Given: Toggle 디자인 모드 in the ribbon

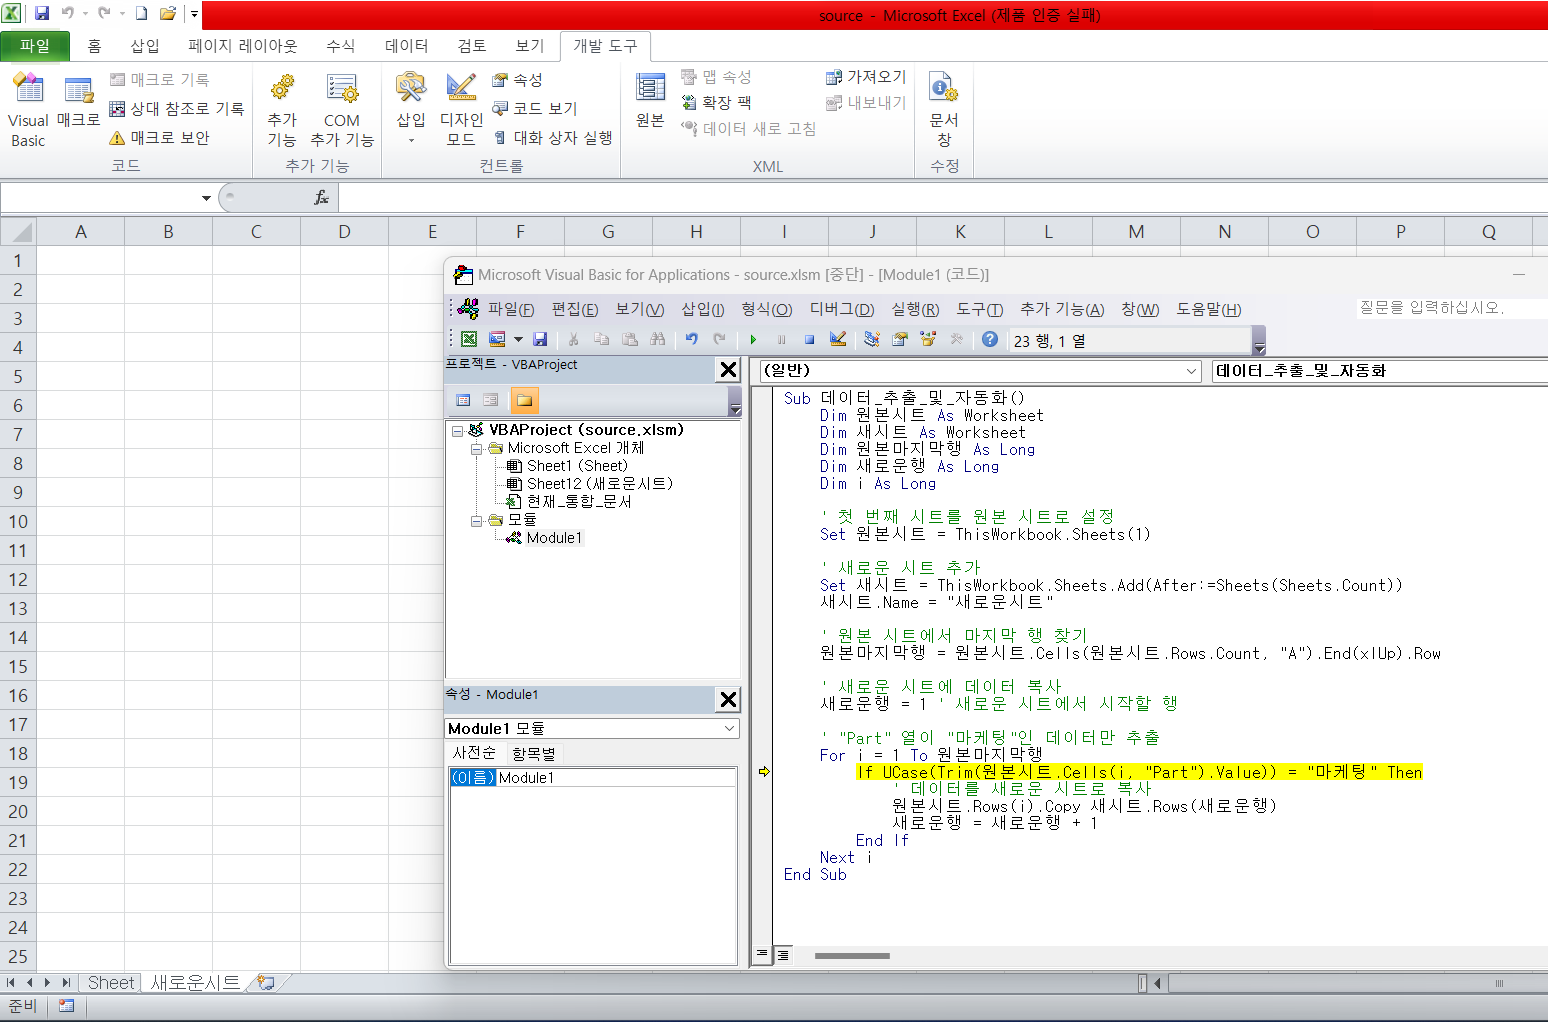Looking at the screenshot, I should [461, 110].
